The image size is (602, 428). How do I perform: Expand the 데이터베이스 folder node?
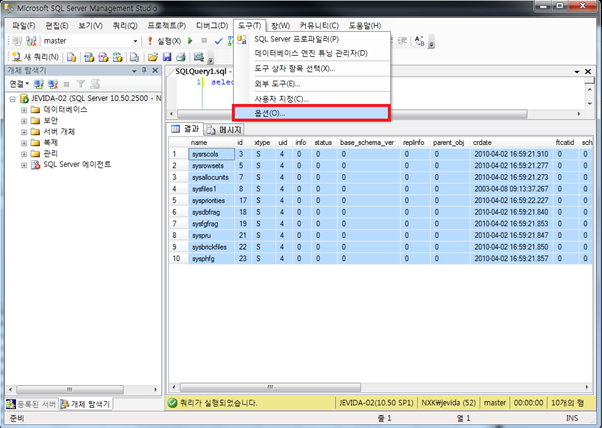[24, 110]
